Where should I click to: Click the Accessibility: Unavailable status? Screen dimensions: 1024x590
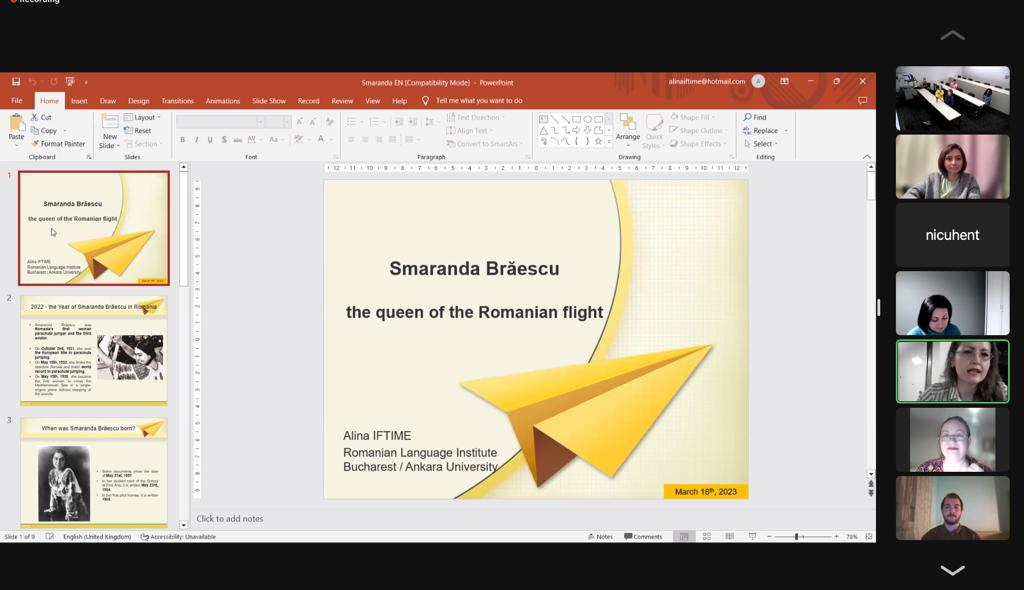(178, 537)
